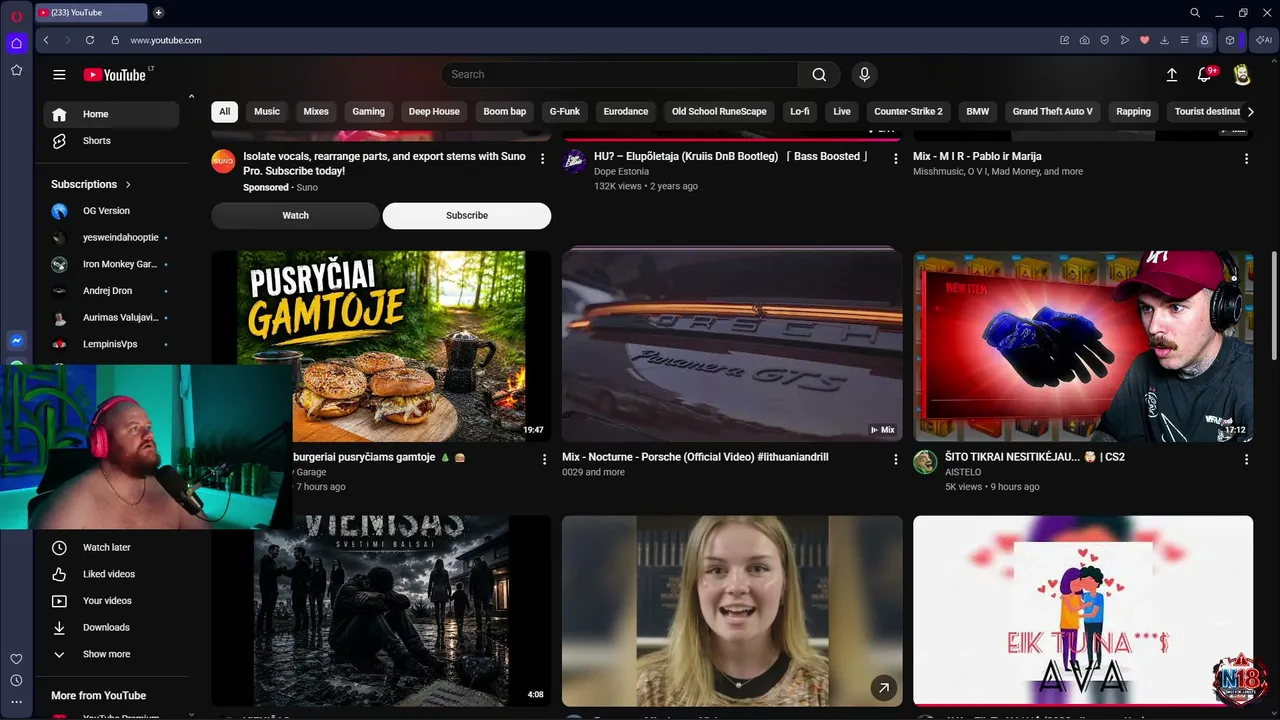Expand the Subscriptions section

click(91, 184)
